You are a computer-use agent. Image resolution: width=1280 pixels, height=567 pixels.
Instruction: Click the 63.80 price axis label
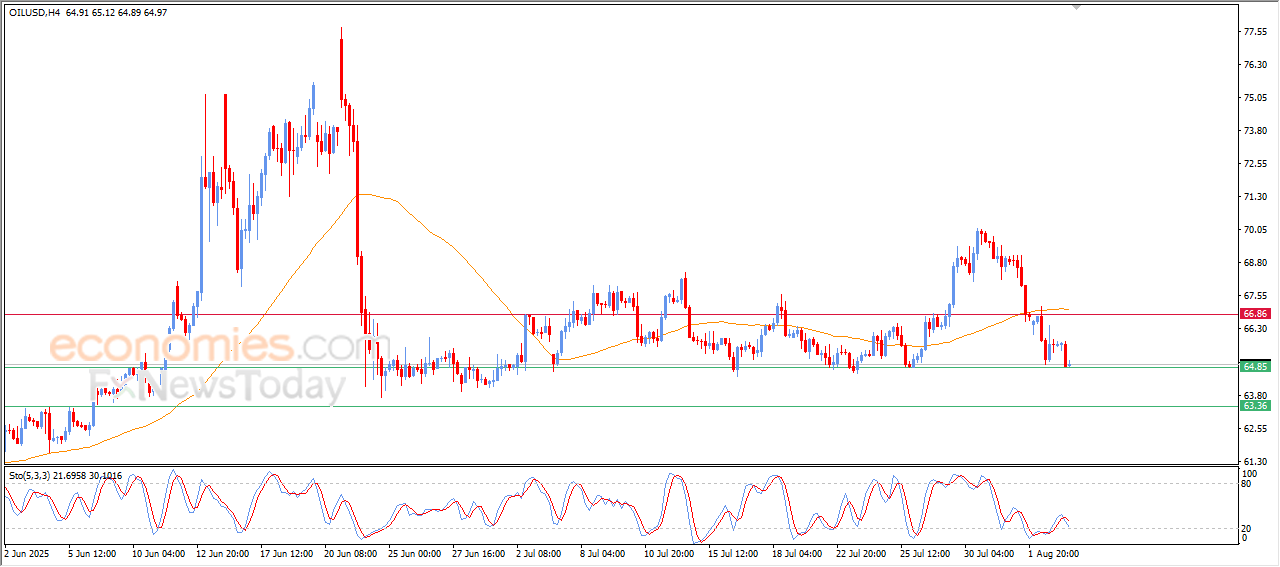pyautogui.click(x=1255, y=395)
